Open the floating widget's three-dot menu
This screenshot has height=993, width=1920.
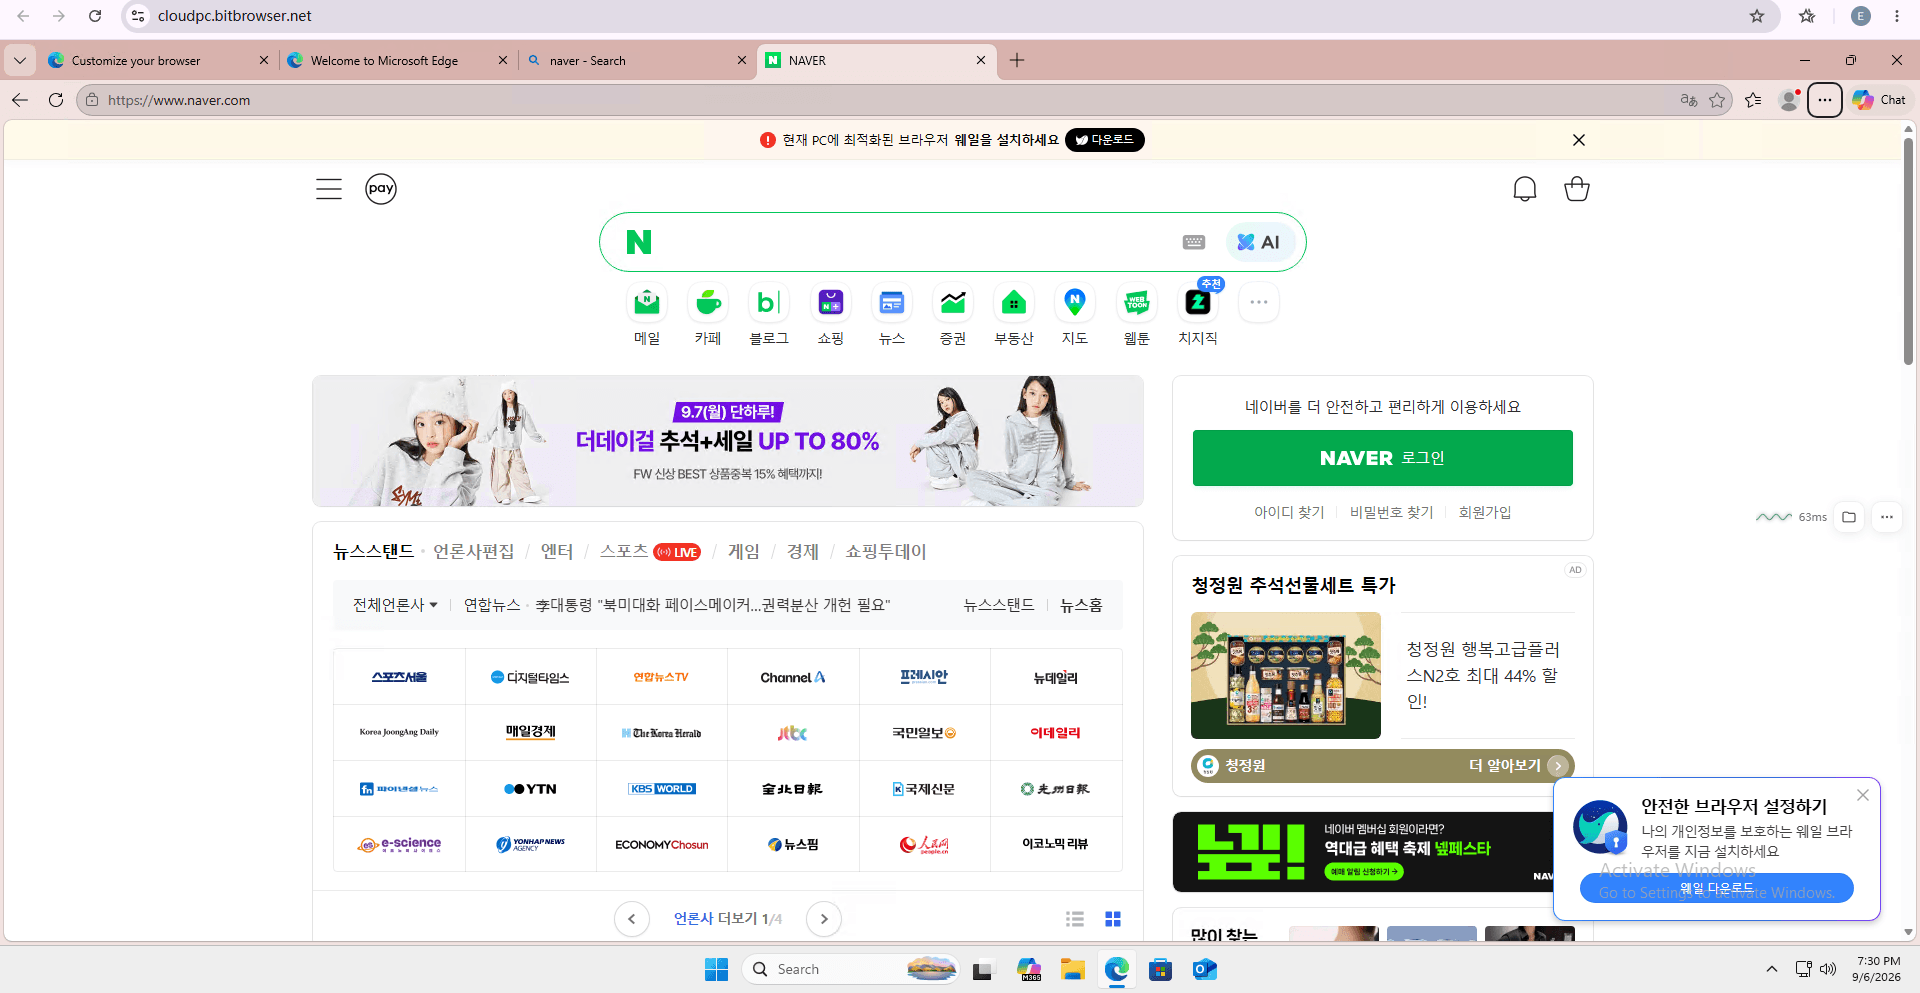pos(1887,517)
